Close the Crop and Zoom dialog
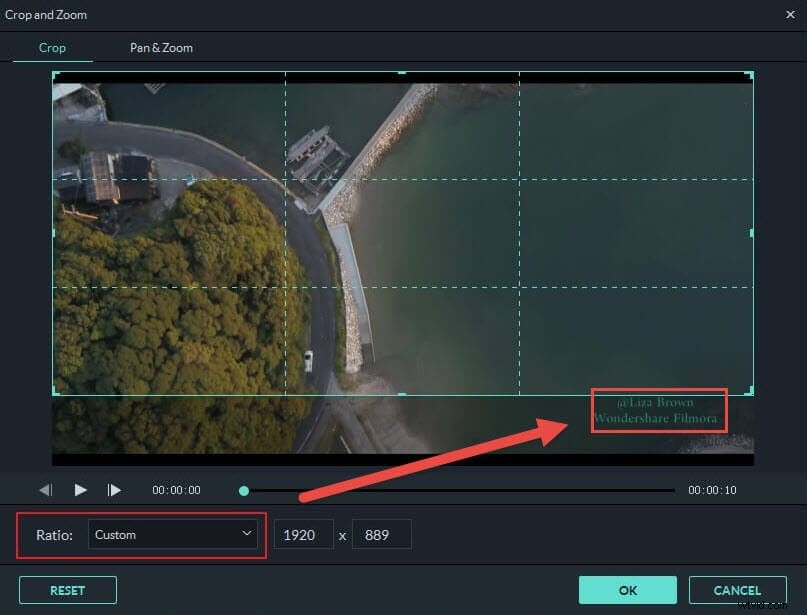This screenshot has height=615, width=807. (x=791, y=14)
